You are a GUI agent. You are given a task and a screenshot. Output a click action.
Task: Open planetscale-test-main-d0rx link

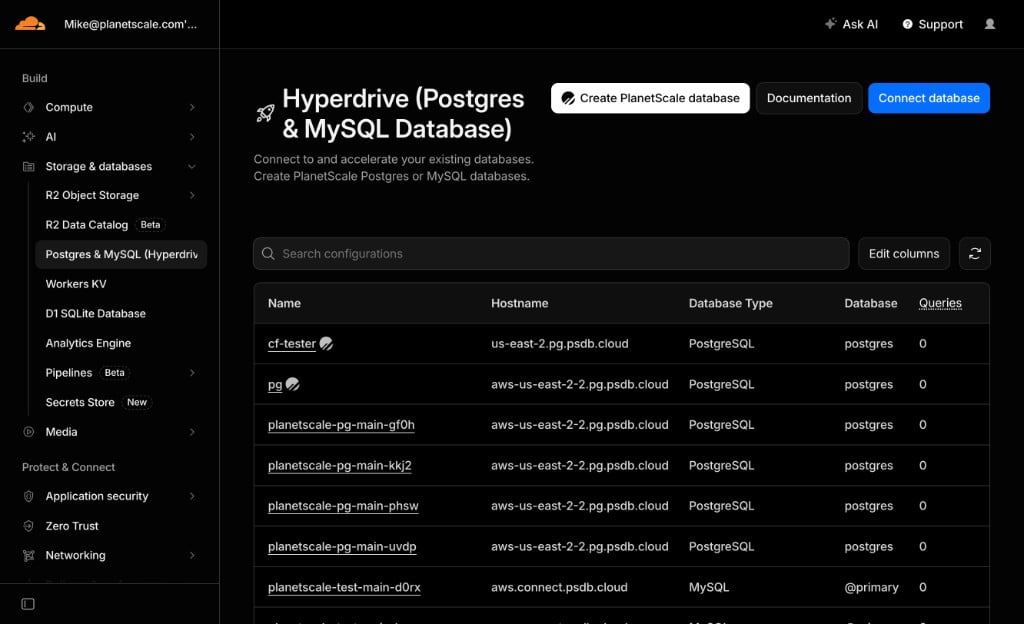tap(344, 587)
